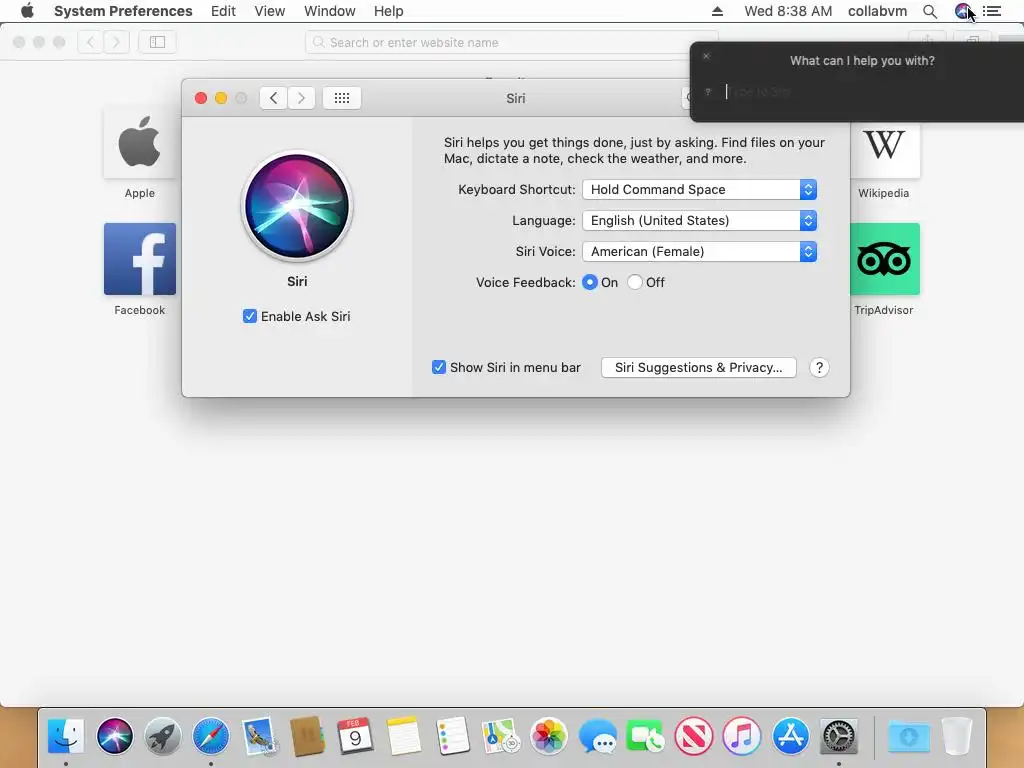This screenshot has width=1024, height=768.
Task: Open the Keyboard Shortcut dropdown
Action: click(x=699, y=189)
